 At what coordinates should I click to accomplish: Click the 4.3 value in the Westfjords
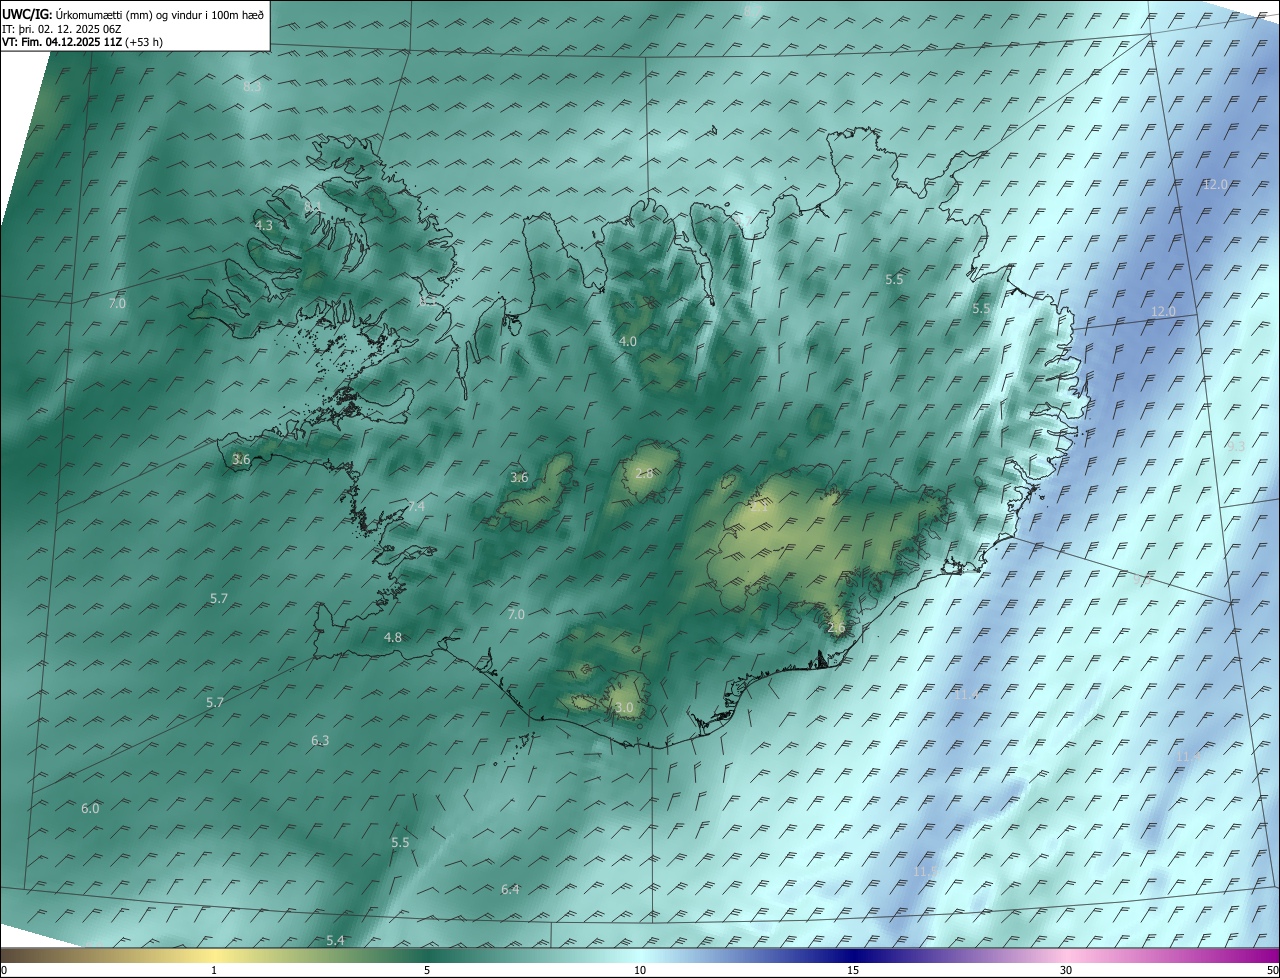(263, 226)
